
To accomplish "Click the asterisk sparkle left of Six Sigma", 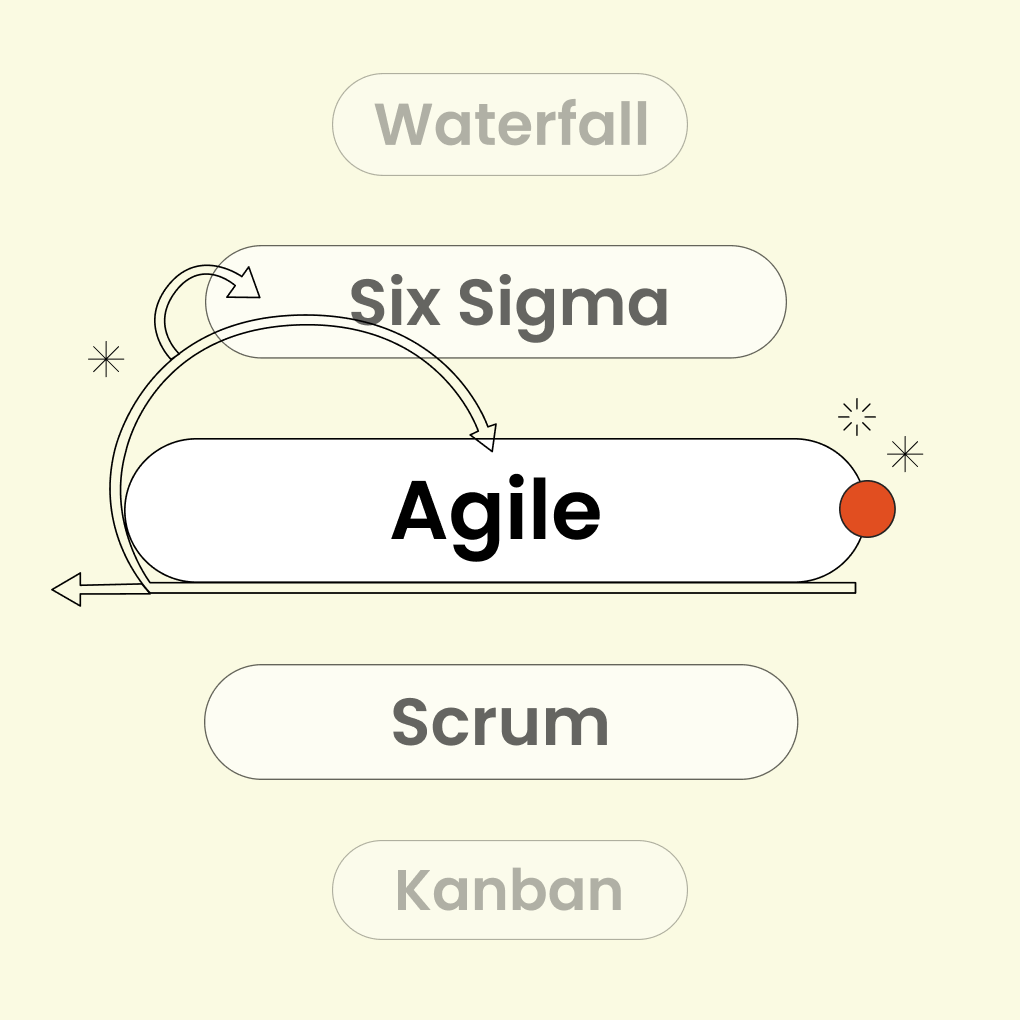I will pyautogui.click(x=106, y=359).
